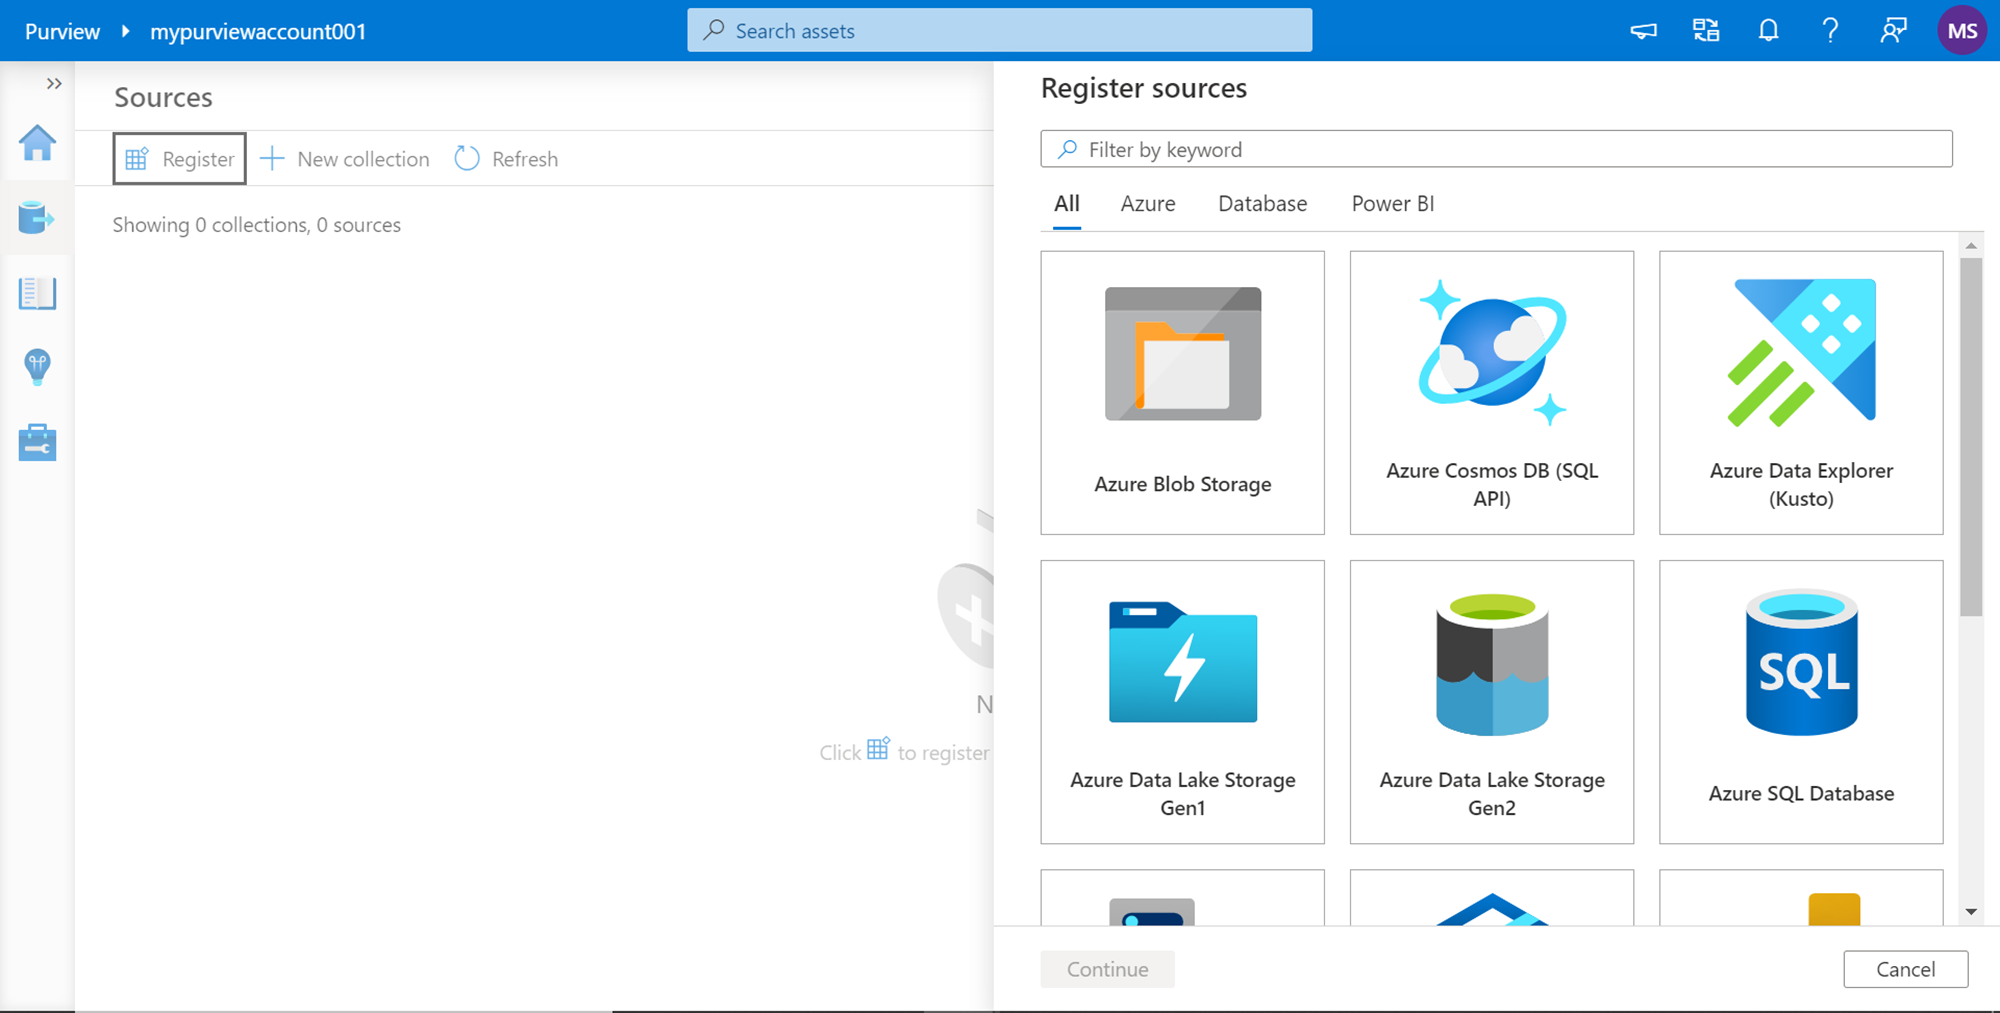Screen dimensions: 2000x1013
Task: Click the Filter by keyword field
Action: (x=1496, y=149)
